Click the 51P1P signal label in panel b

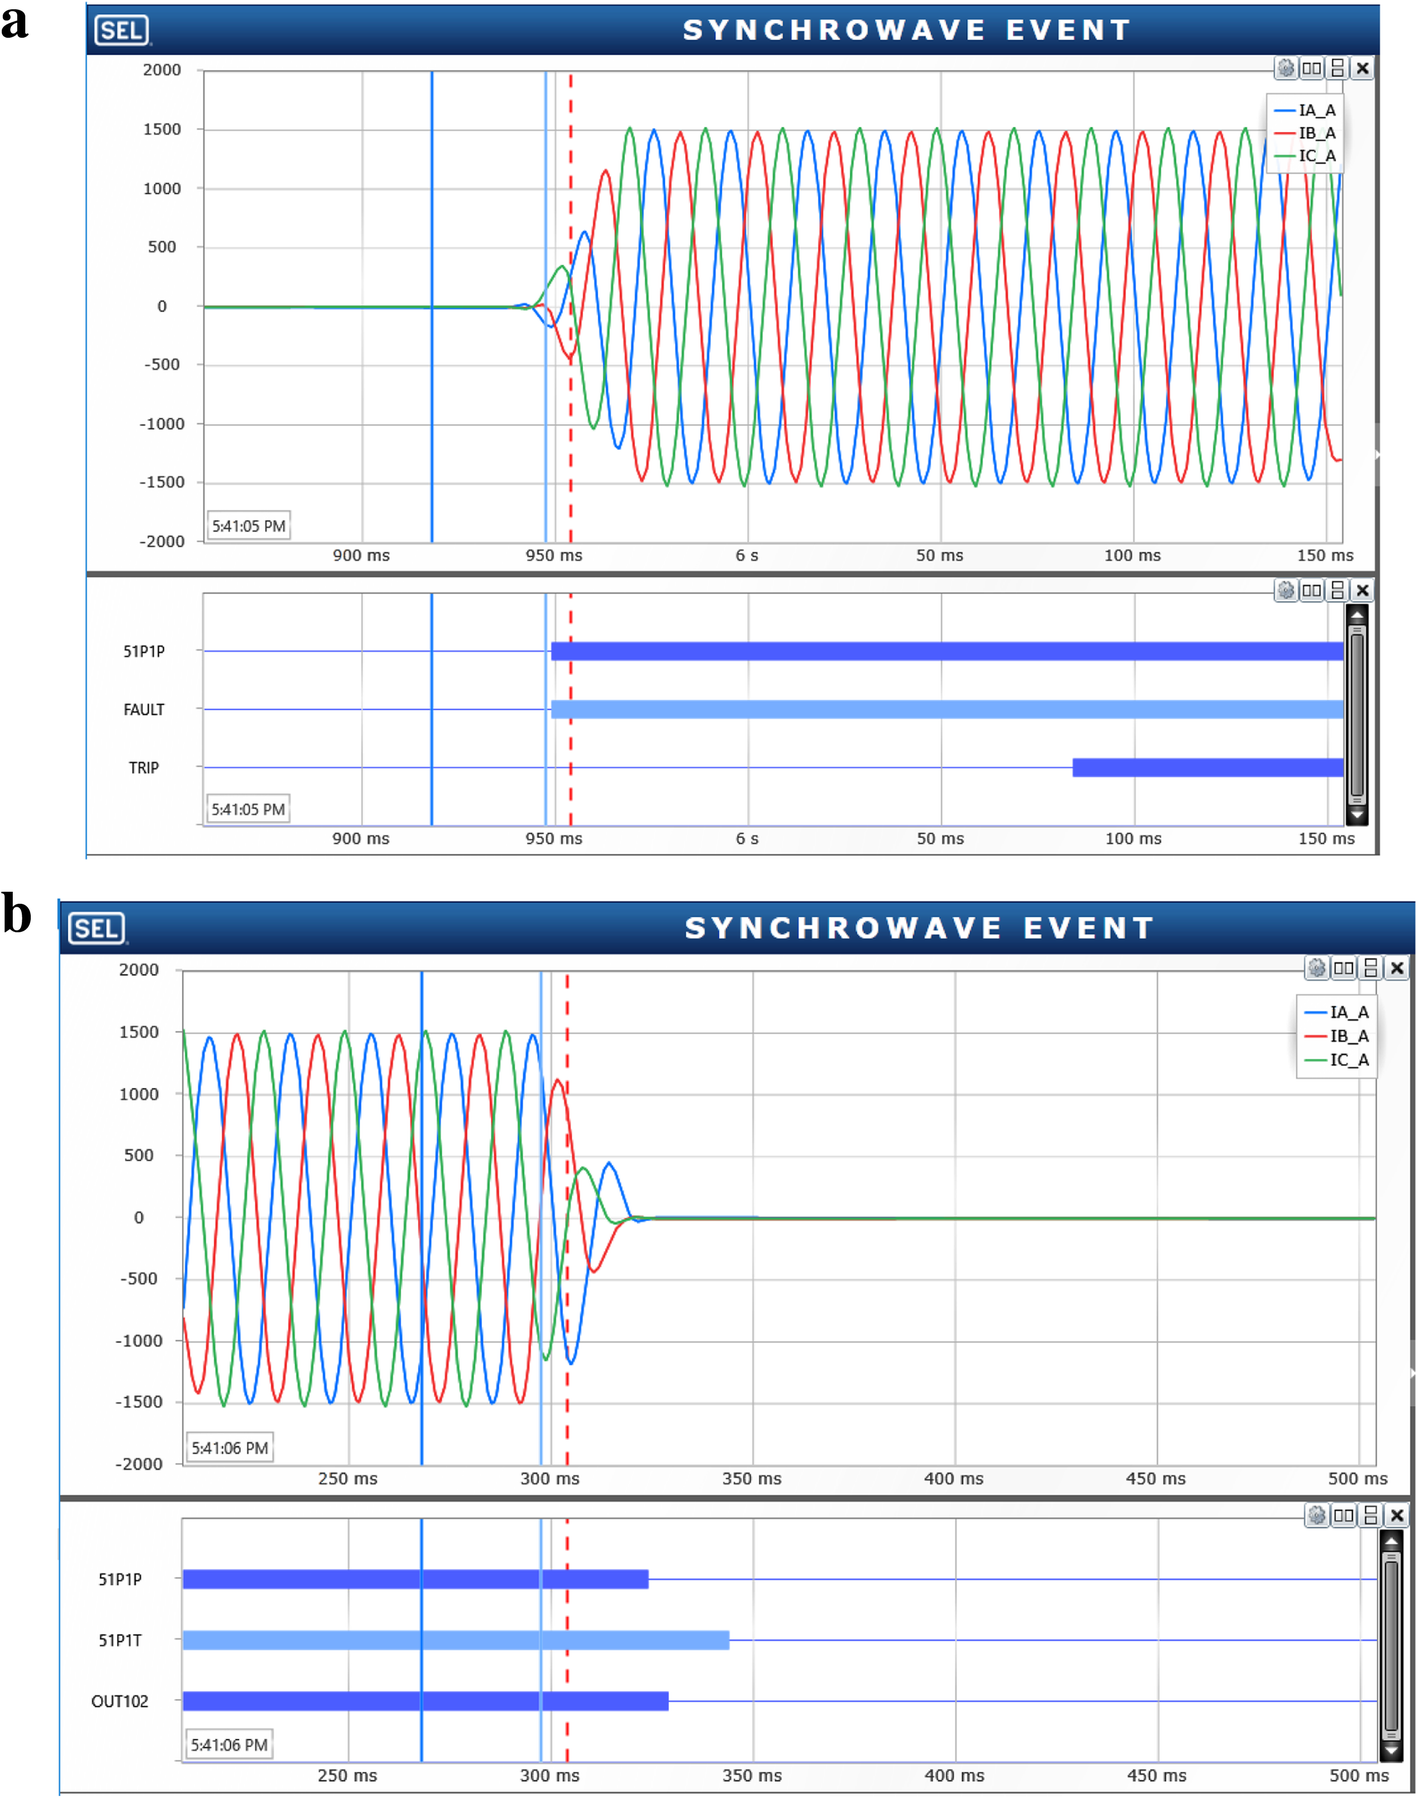point(120,1579)
